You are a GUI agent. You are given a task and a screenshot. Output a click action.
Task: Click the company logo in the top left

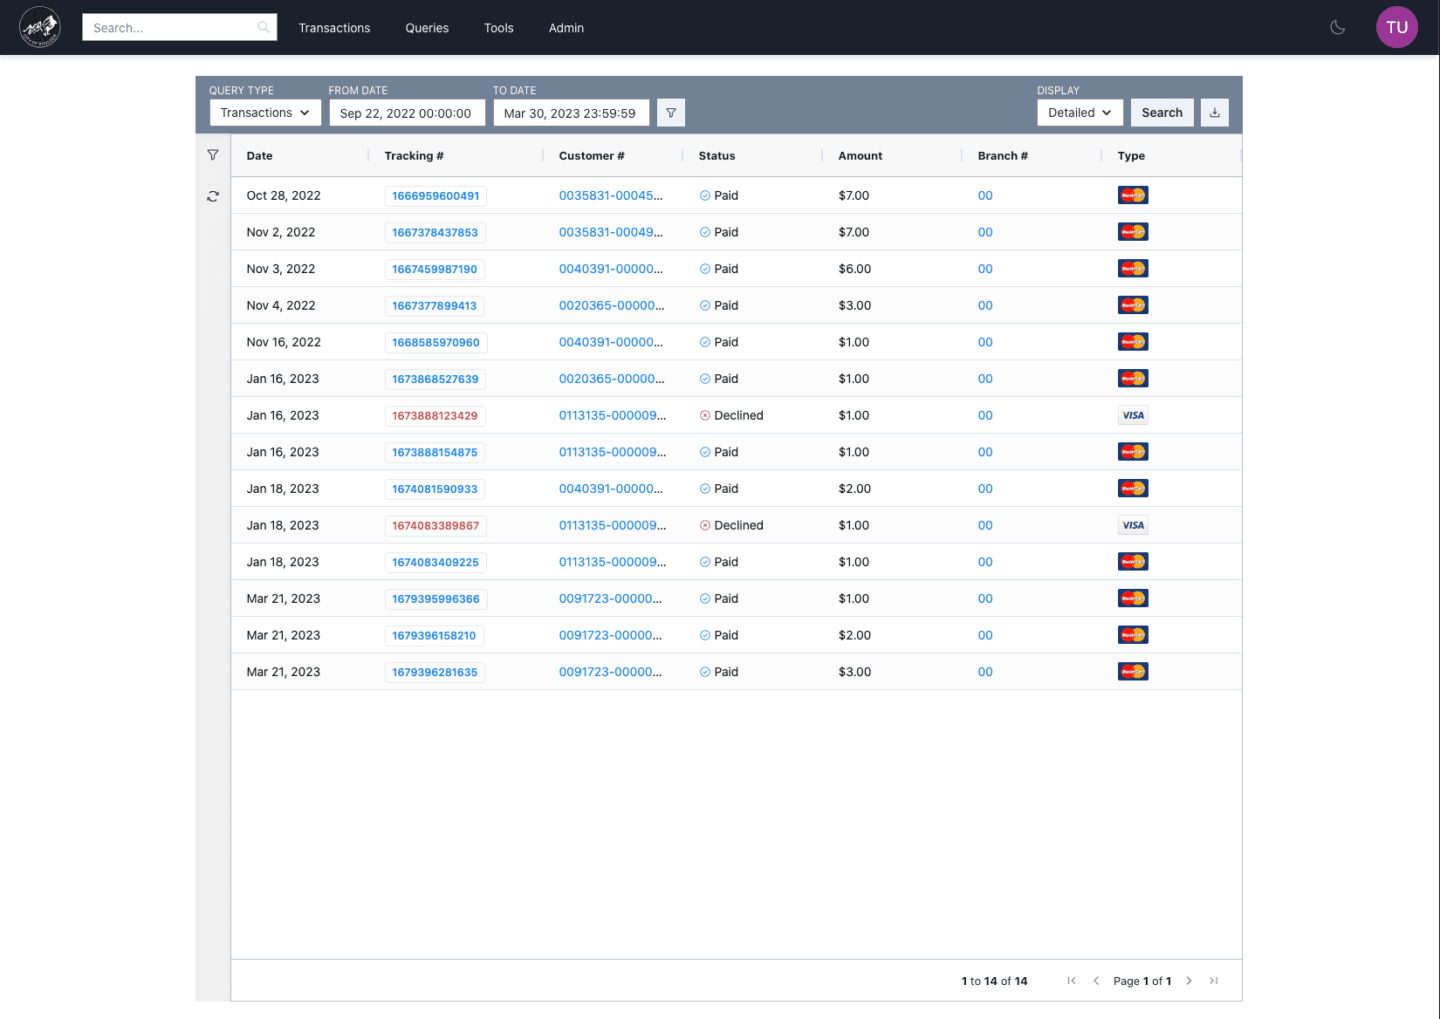click(x=39, y=27)
